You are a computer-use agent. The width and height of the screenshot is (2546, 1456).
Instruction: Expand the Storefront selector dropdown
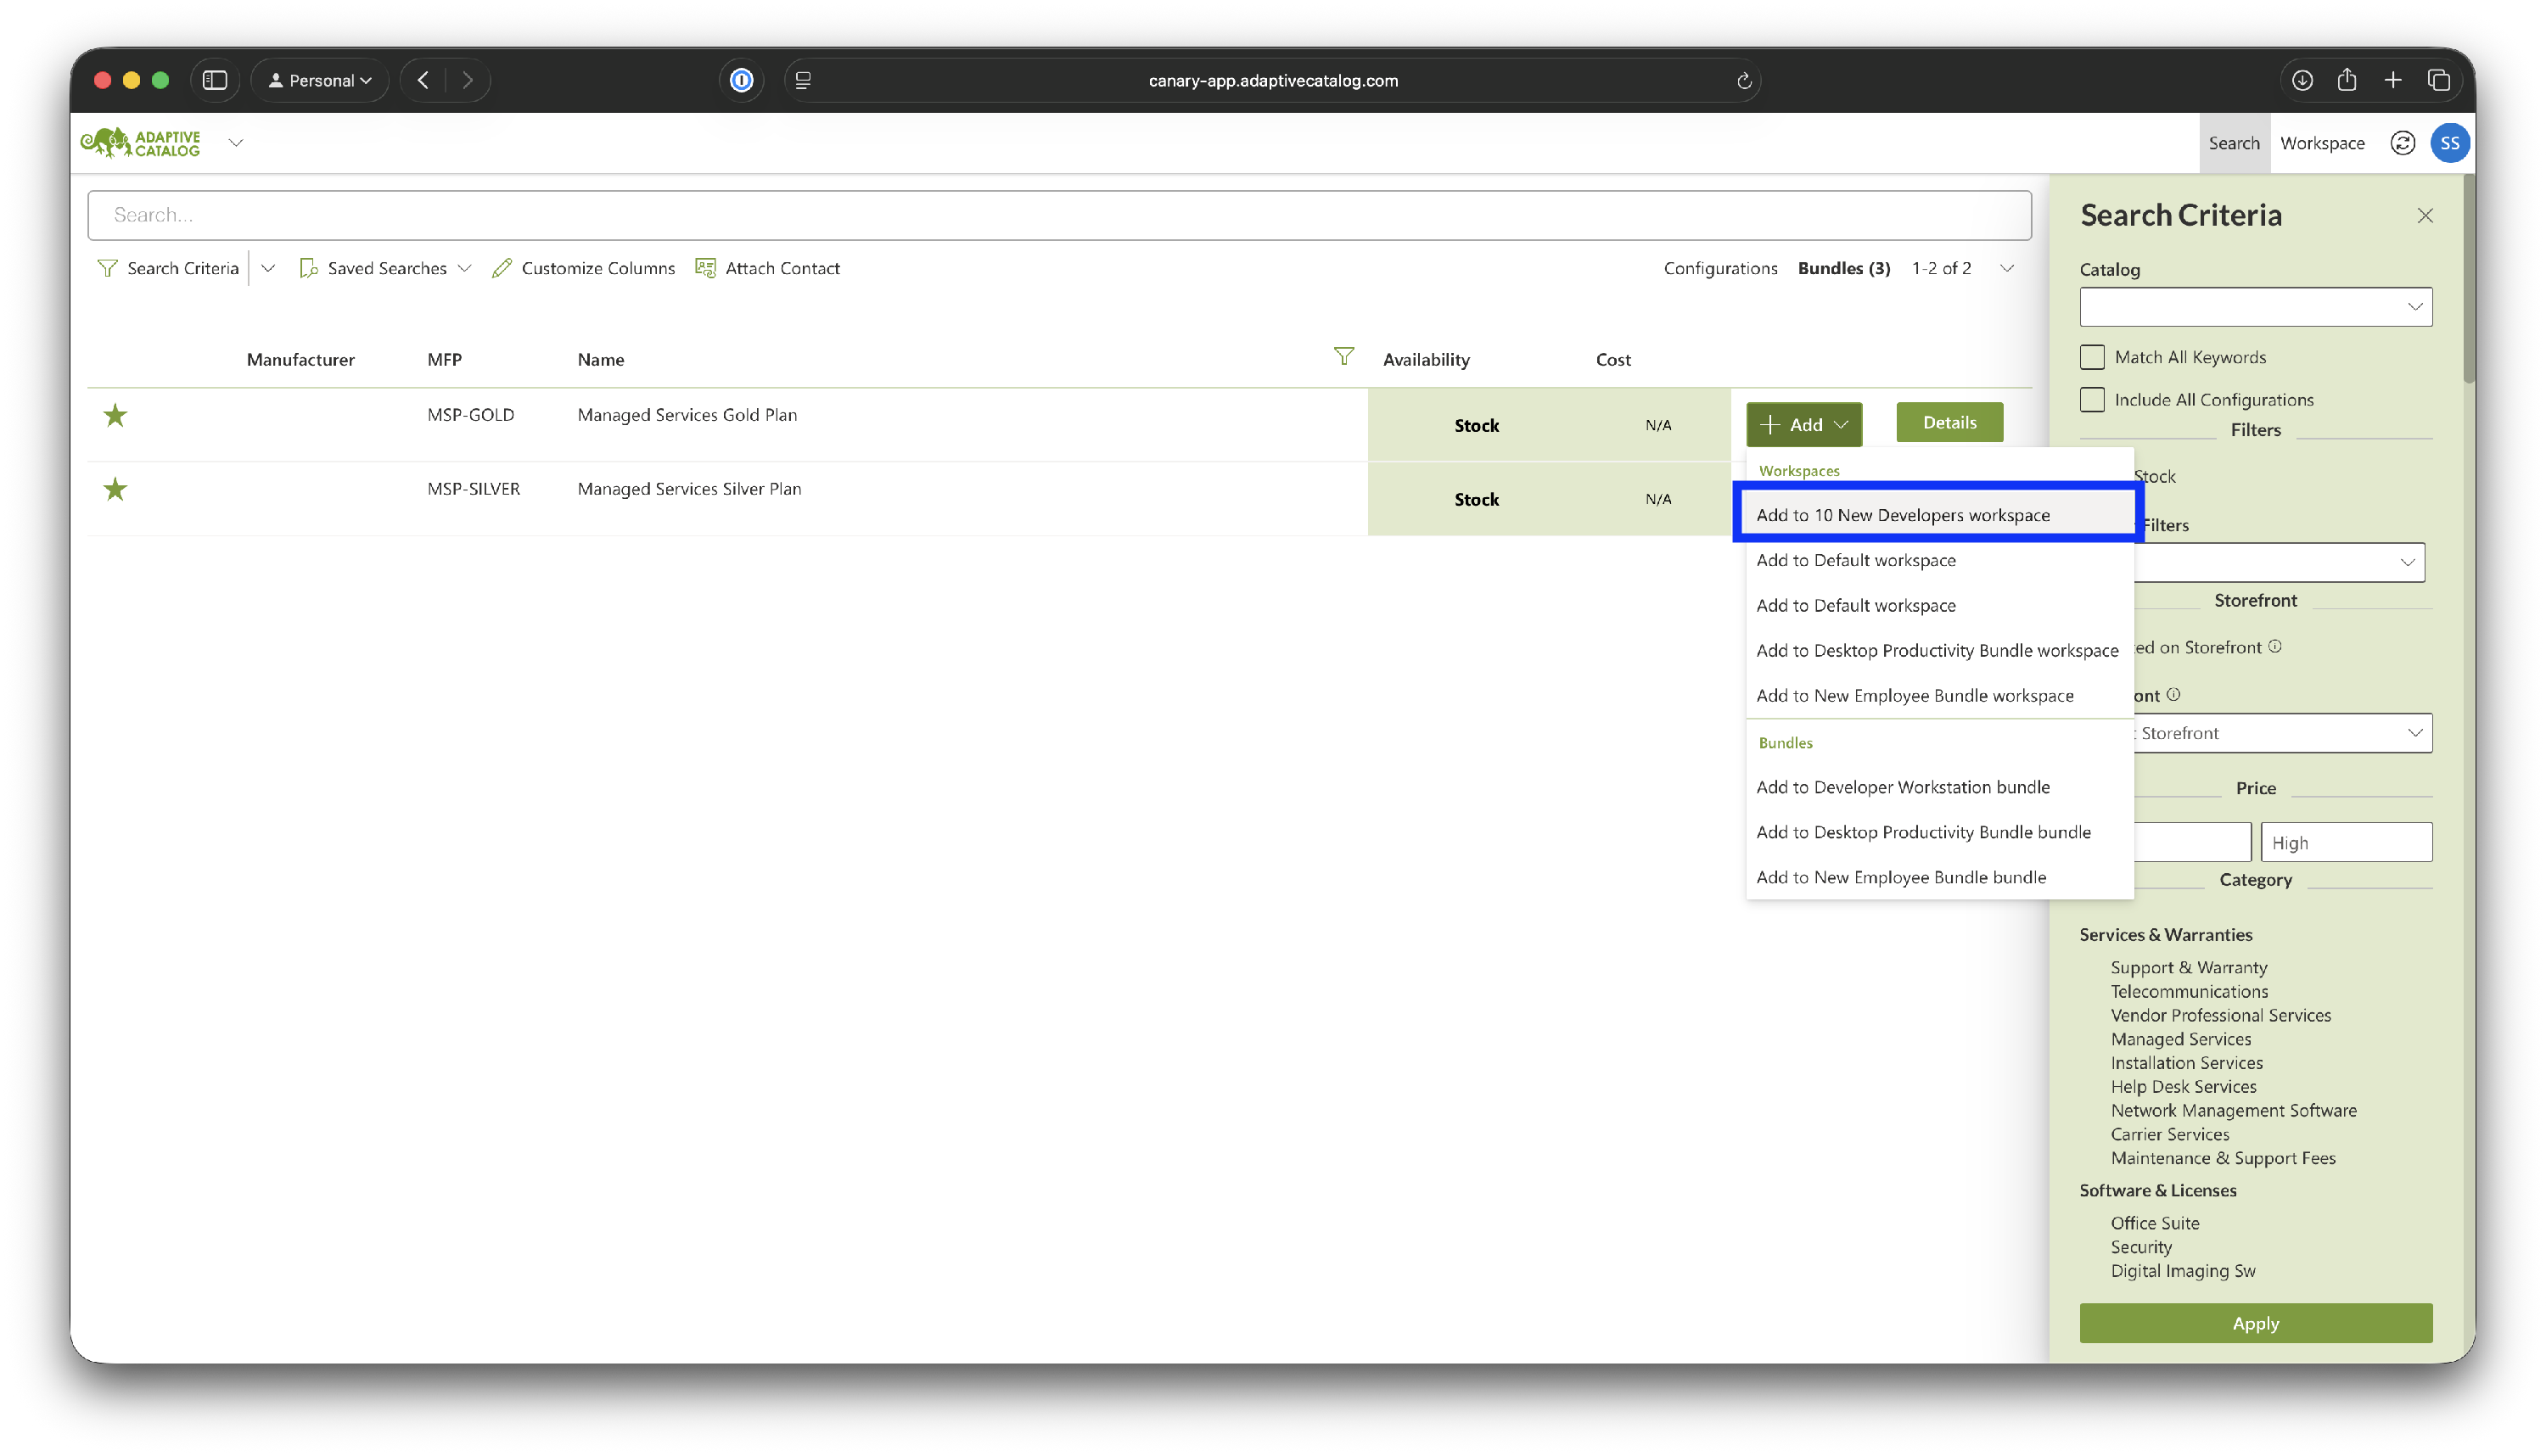tap(2280, 733)
